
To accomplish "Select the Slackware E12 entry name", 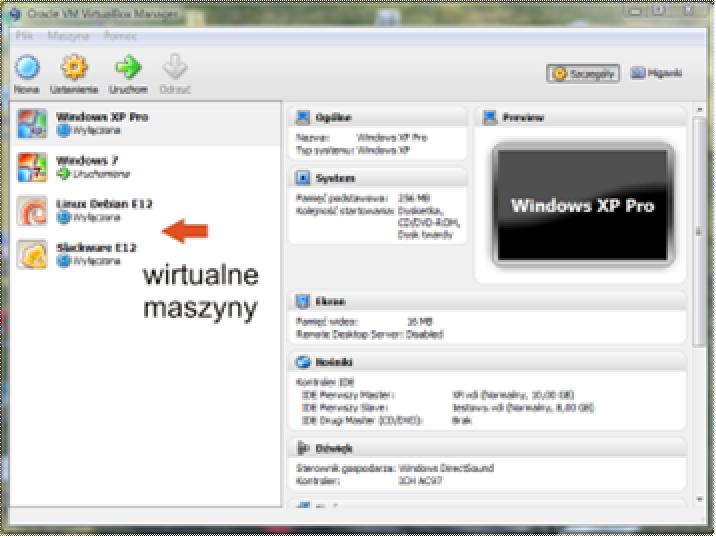I will pos(96,247).
